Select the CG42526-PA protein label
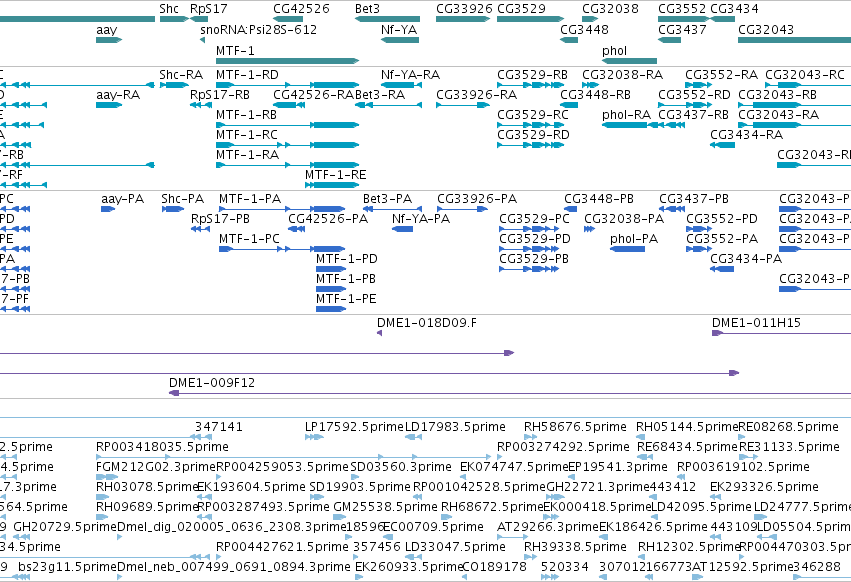The height and width of the screenshot is (582, 851). coord(328,218)
